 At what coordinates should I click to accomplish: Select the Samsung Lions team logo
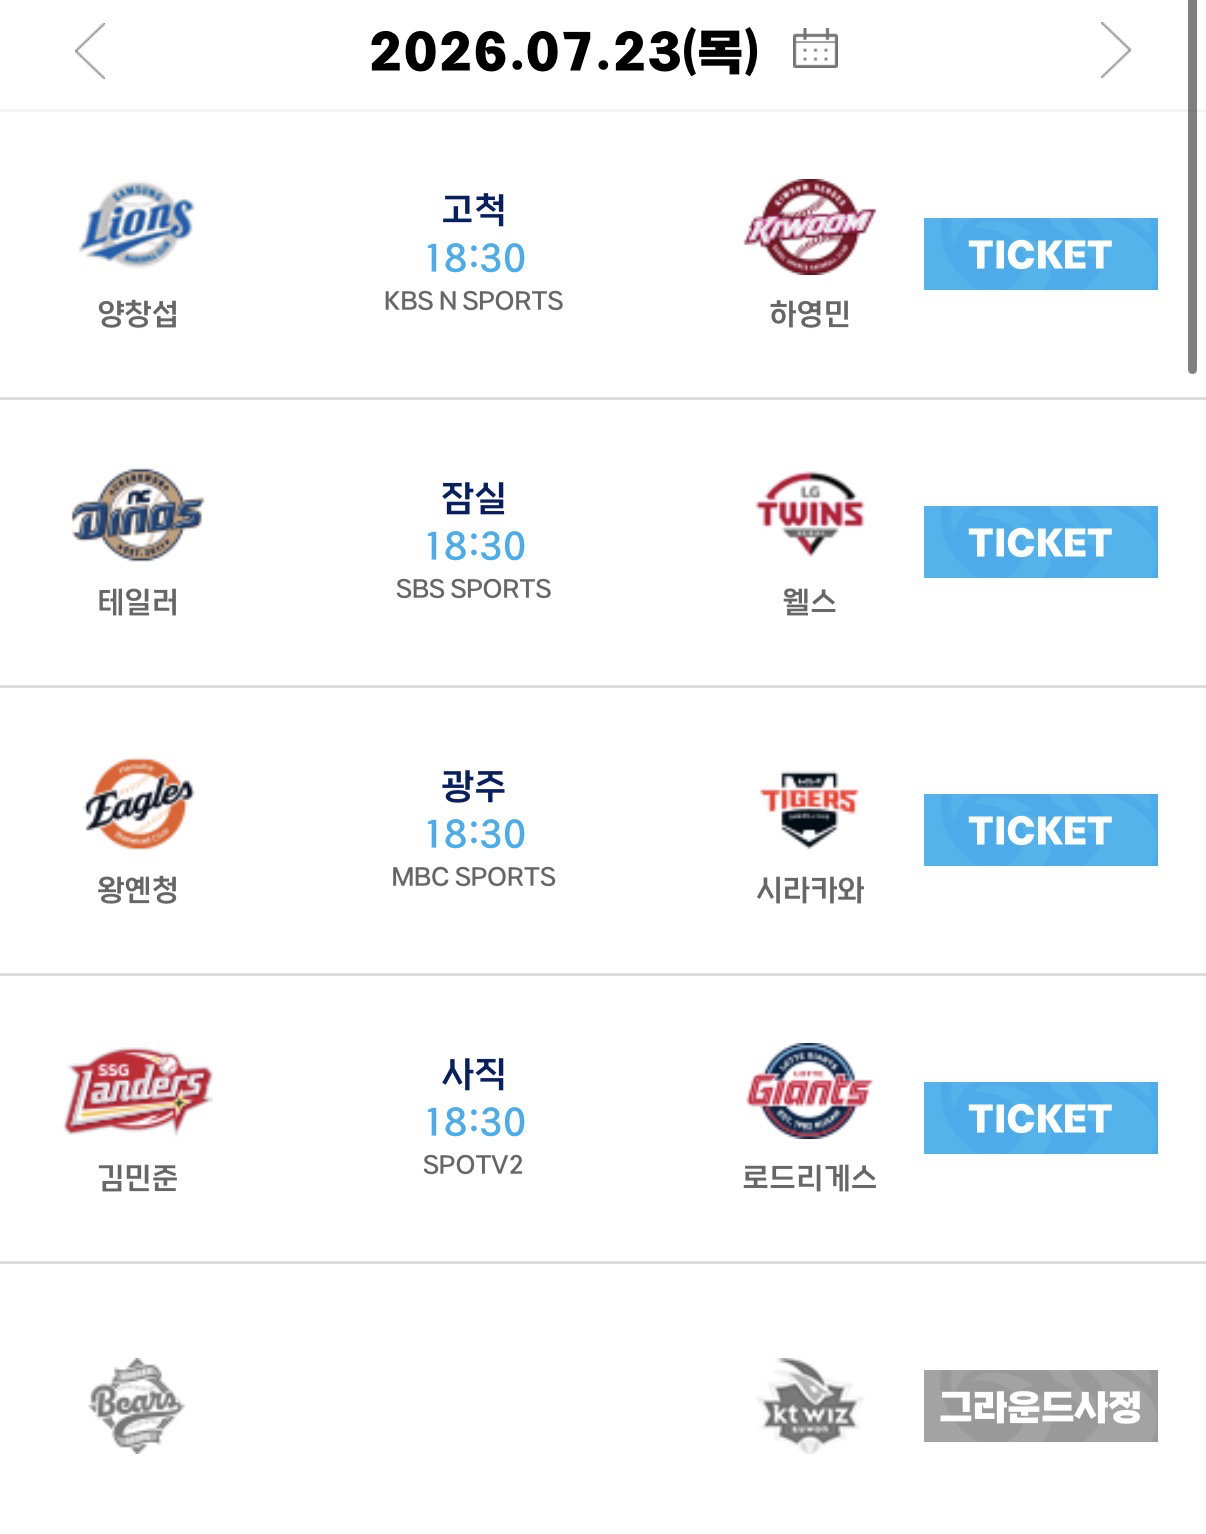point(137,224)
